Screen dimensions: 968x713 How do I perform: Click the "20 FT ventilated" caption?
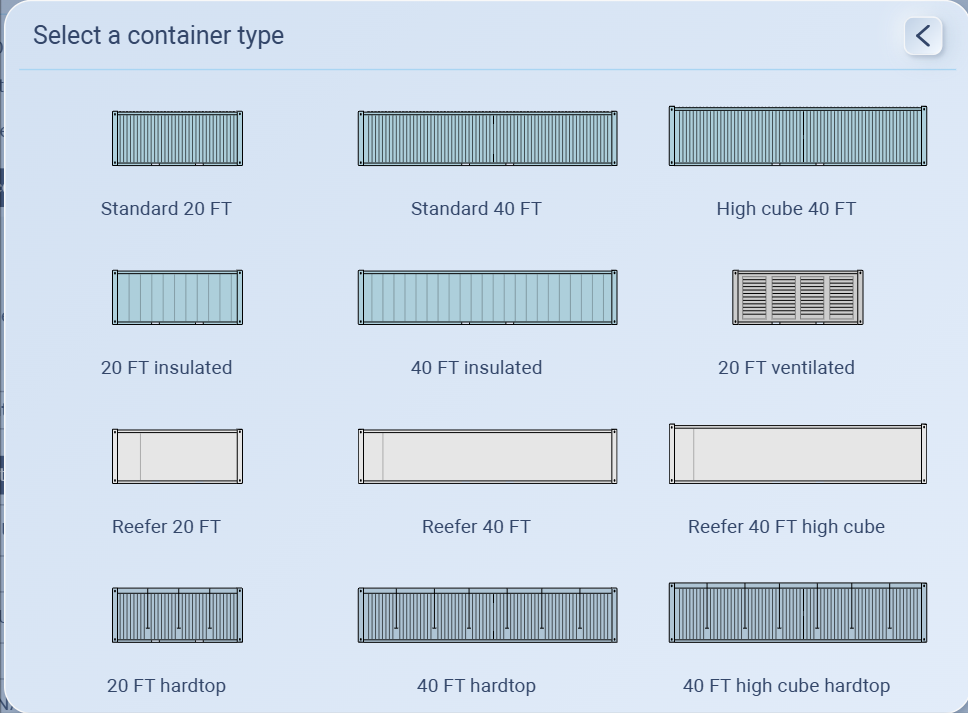point(786,368)
